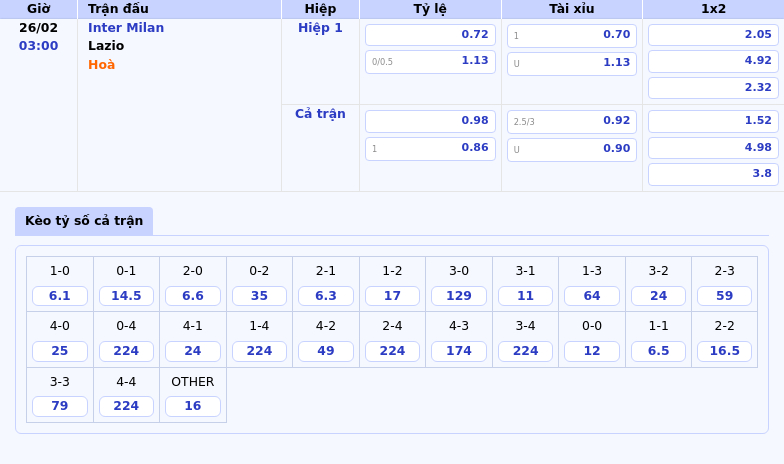Select Hiệp 1 handicap odds 0.72
784x464 pixels.
pos(430,34)
